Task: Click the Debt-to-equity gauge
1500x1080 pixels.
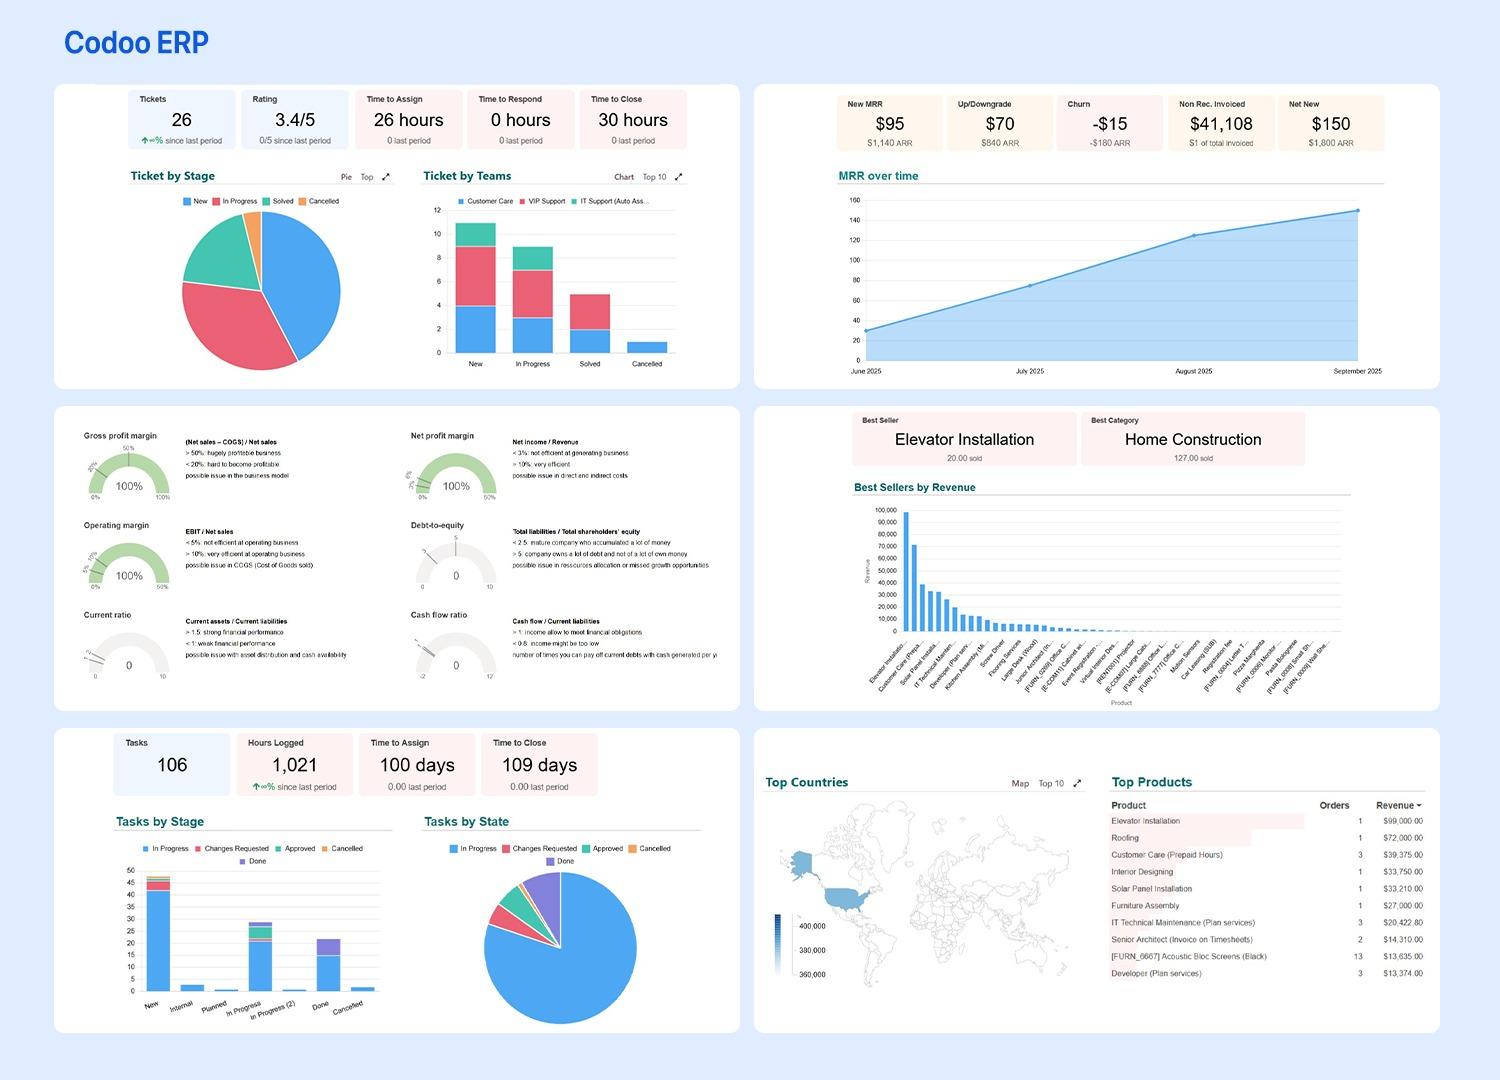Action: tap(456, 566)
